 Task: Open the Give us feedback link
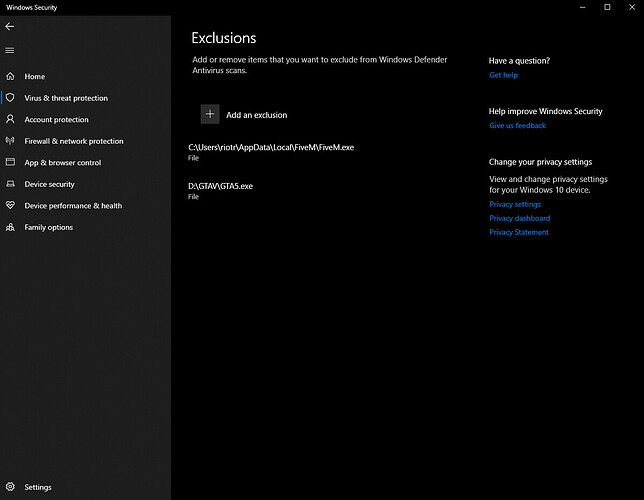(517, 126)
